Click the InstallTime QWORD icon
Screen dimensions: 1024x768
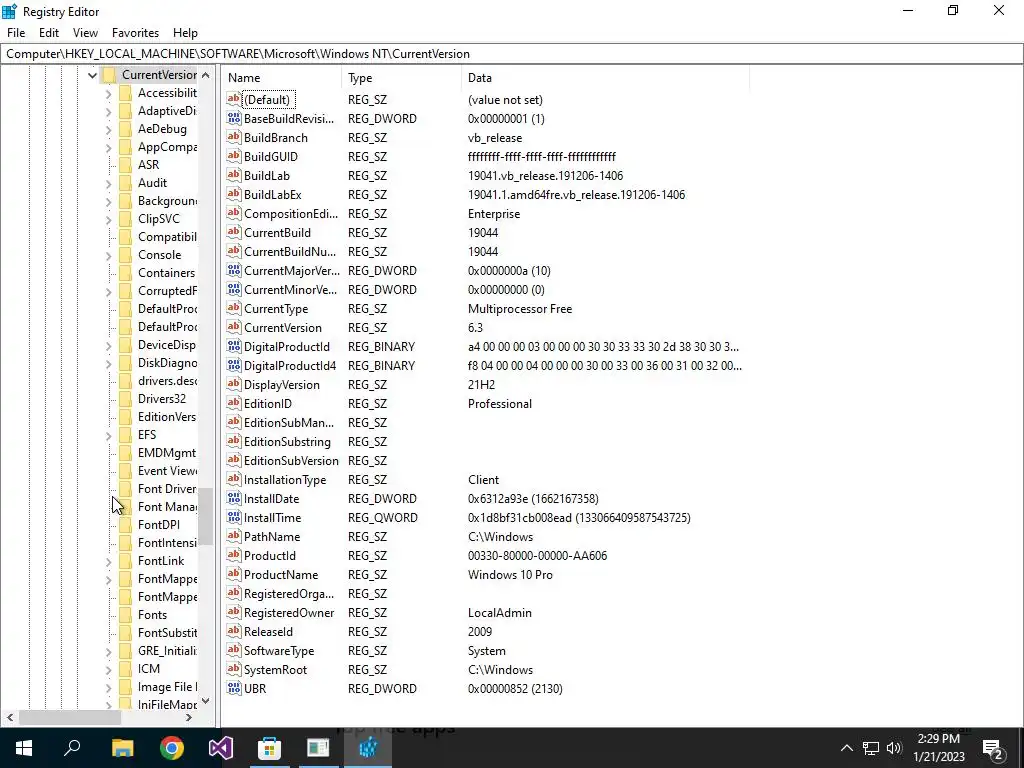click(234, 517)
